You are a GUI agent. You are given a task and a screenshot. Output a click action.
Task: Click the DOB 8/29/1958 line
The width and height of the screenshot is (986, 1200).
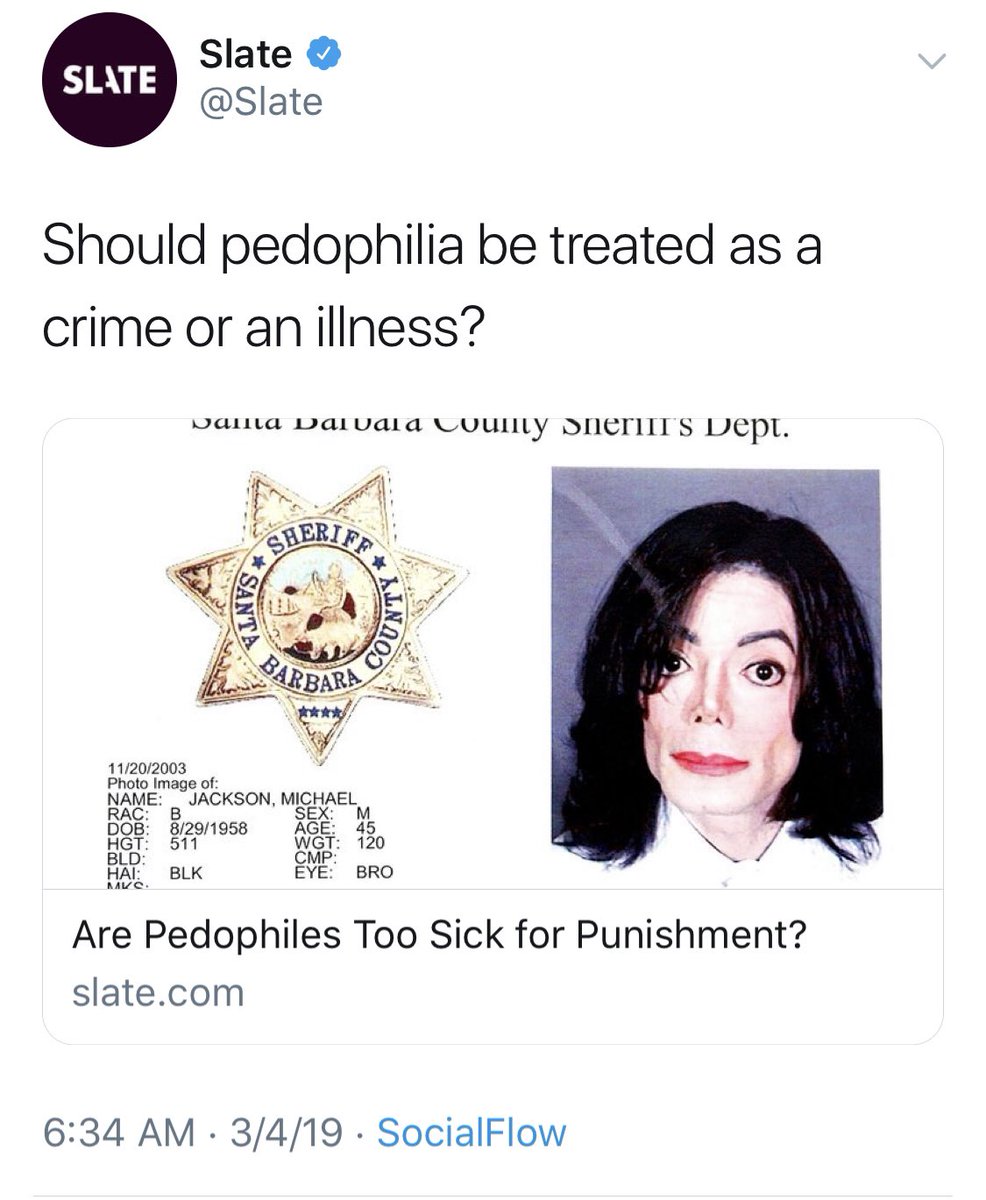pos(177,828)
